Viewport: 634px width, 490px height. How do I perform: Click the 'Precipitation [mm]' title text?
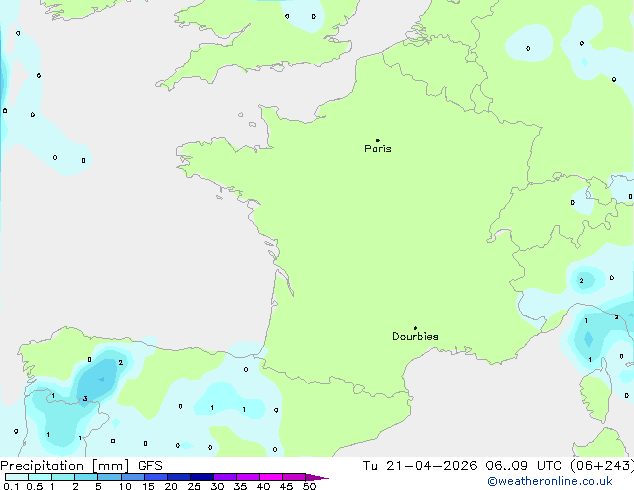(x=65, y=466)
